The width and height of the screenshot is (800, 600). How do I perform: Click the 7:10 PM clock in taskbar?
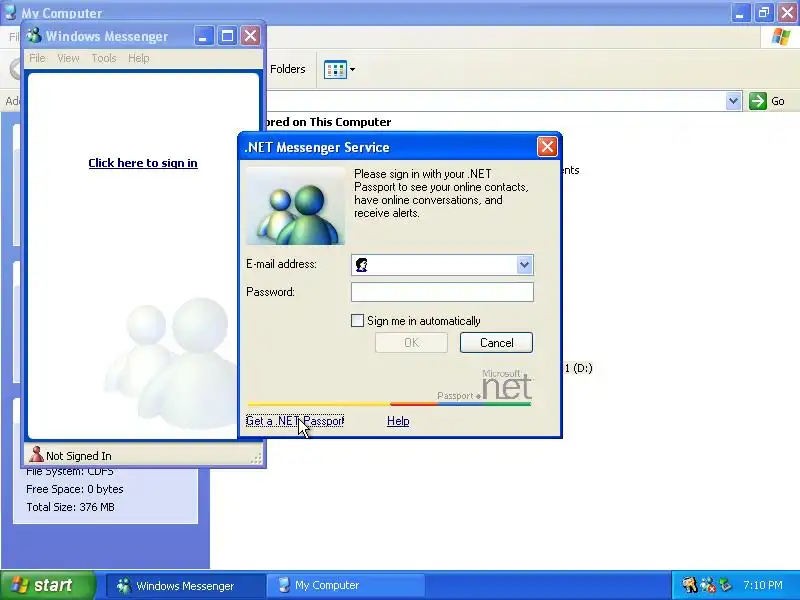coord(762,585)
